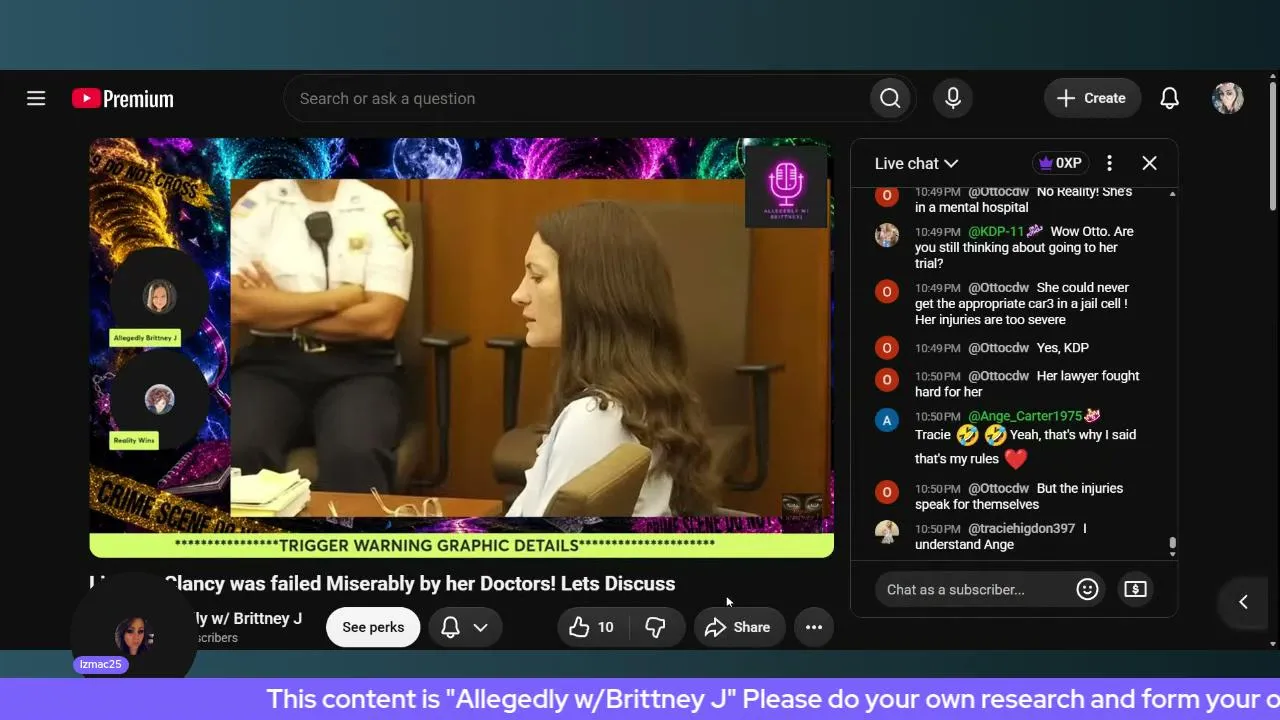Click the 0XP crown badge

pos(1060,163)
